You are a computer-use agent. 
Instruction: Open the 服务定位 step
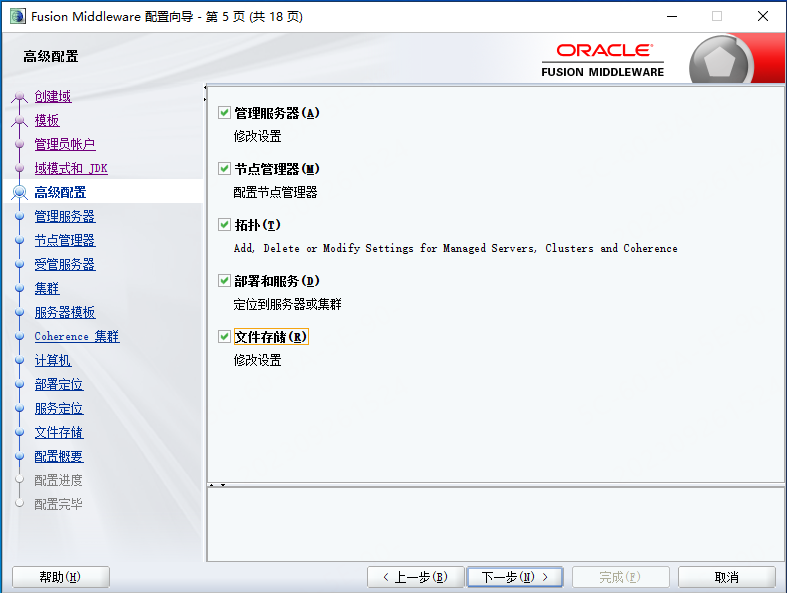coord(59,408)
